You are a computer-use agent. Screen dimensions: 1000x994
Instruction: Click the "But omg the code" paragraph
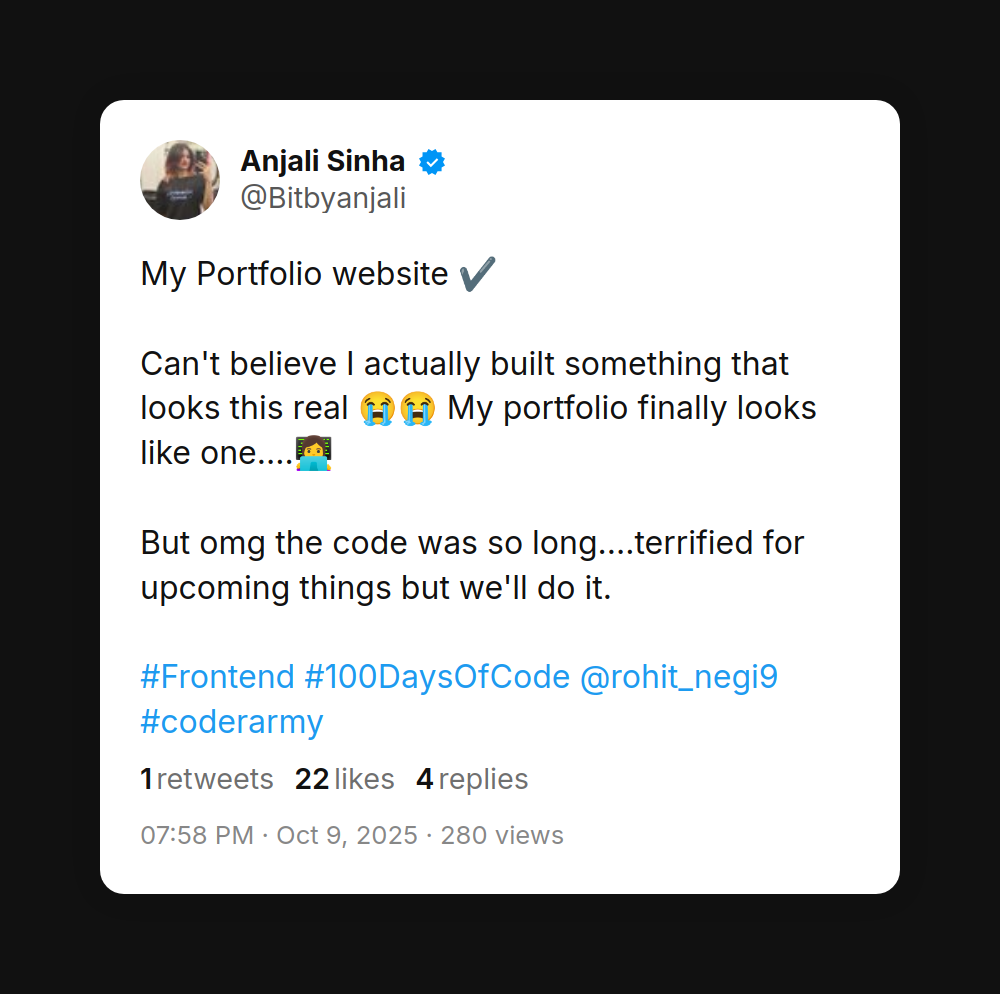(x=472, y=565)
